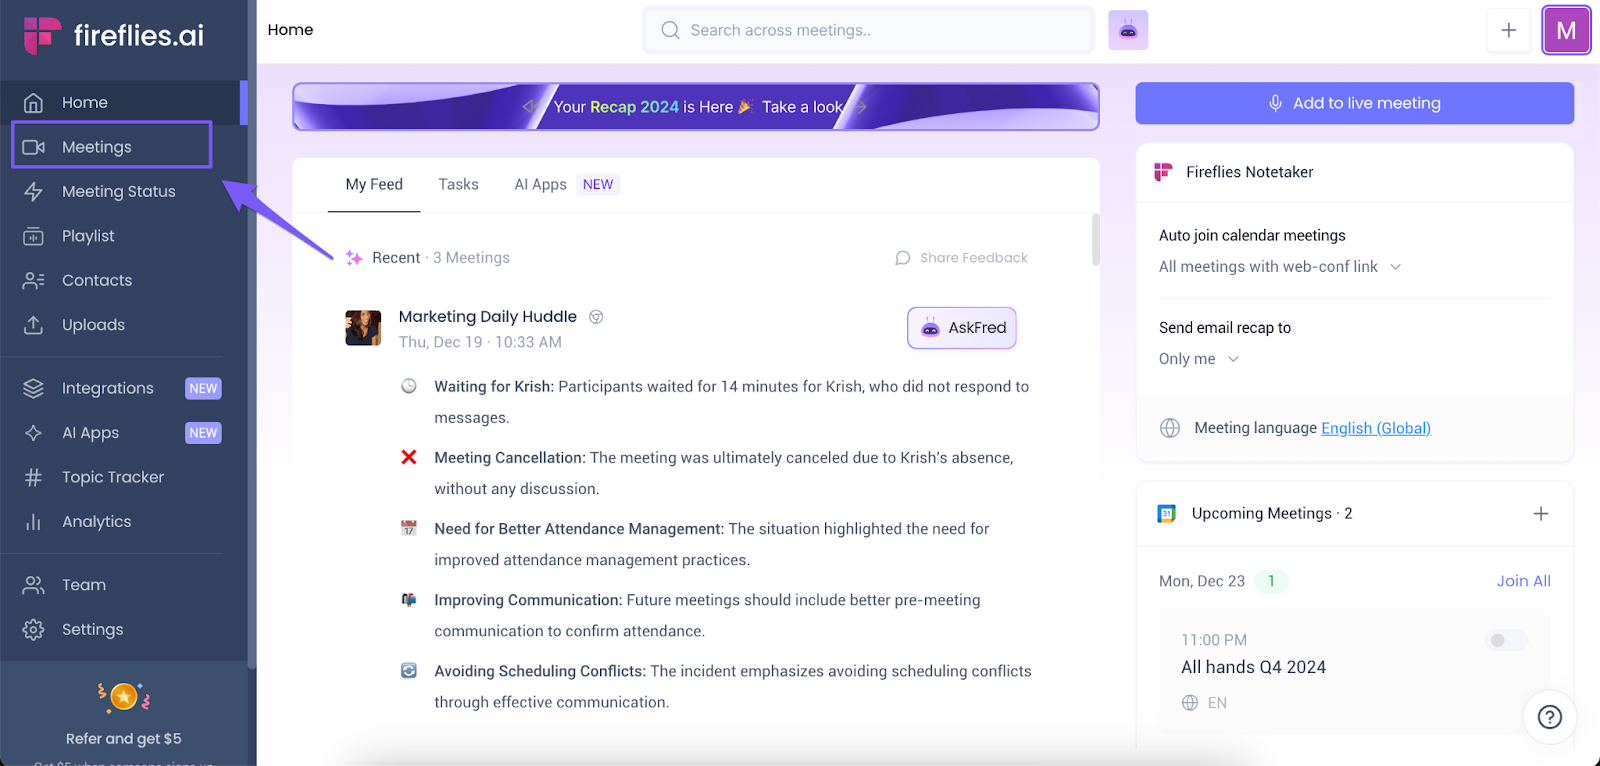The height and width of the screenshot is (766, 1600).
Task: Click the search magnifier icon
Action: coord(670,30)
